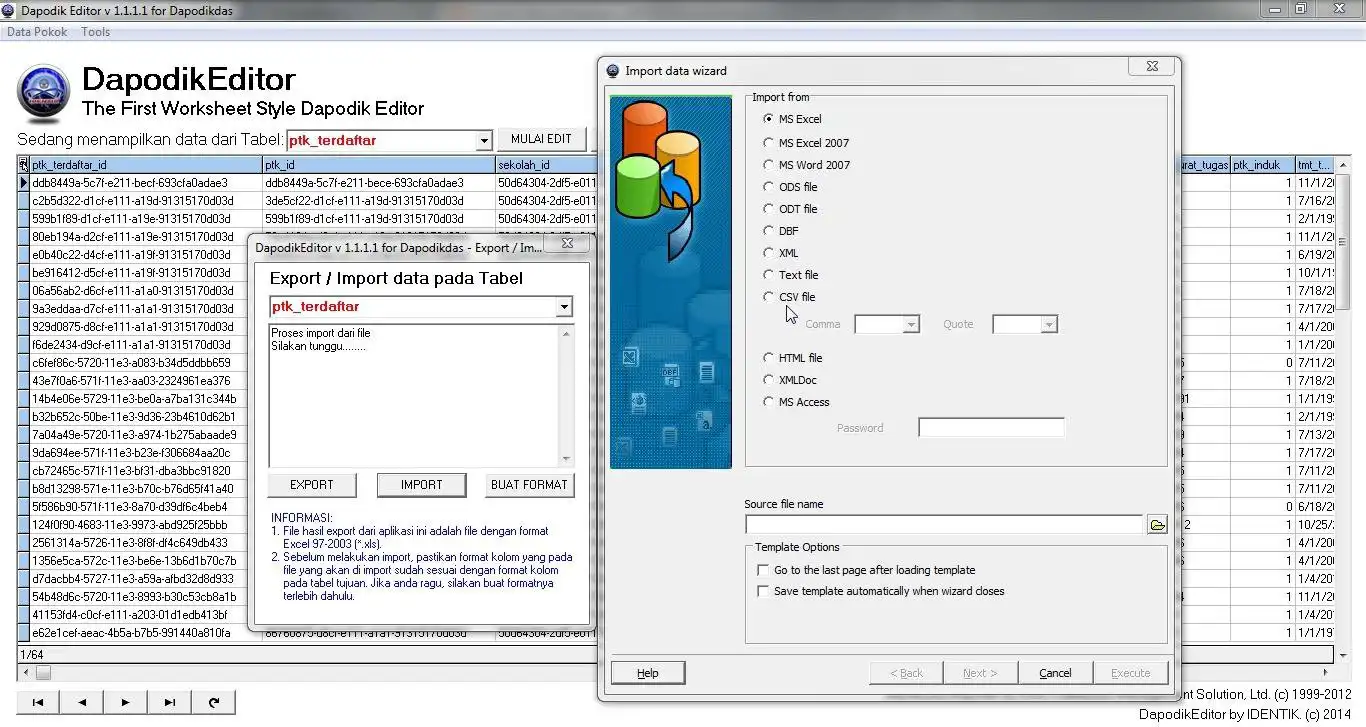Click the 'Proses import dari file' log text
This screenshot has width=1366, height=727.
point(321,333)
